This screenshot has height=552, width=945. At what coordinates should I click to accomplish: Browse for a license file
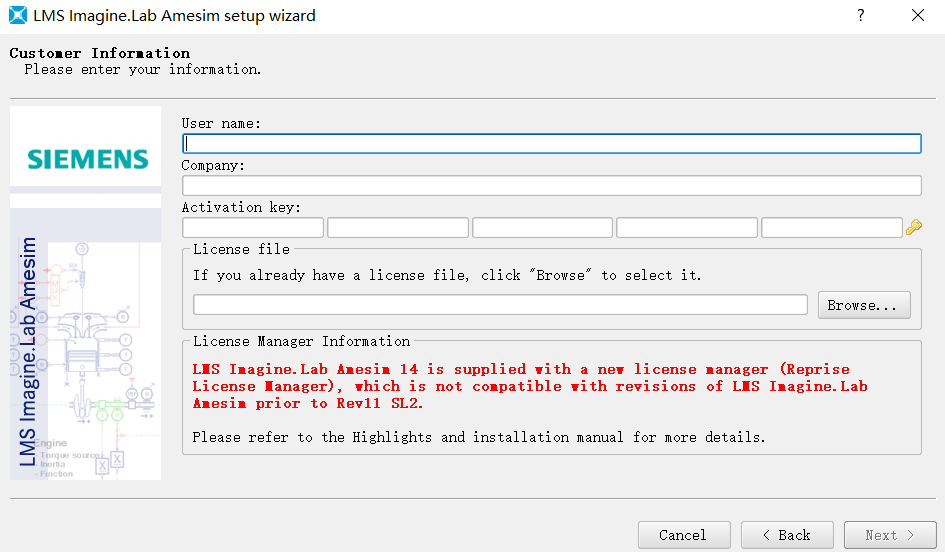point(864,305)
